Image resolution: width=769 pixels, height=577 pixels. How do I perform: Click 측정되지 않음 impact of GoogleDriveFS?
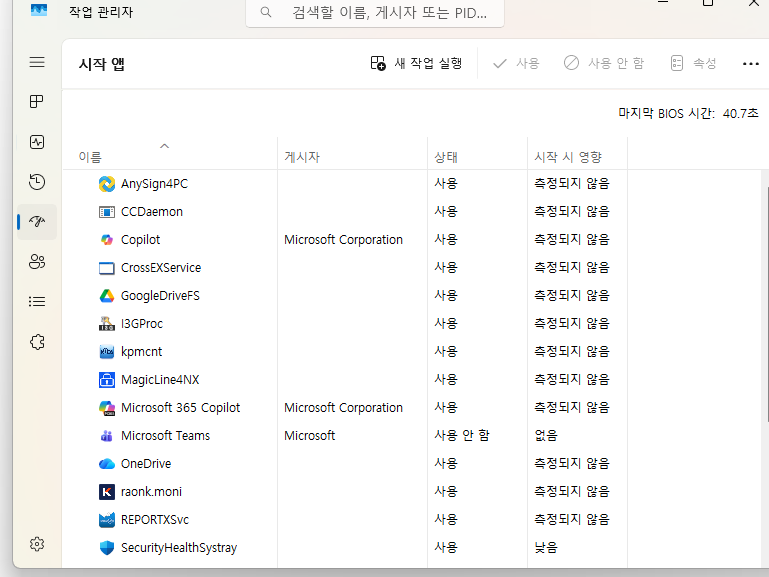[x=572, y=295]
